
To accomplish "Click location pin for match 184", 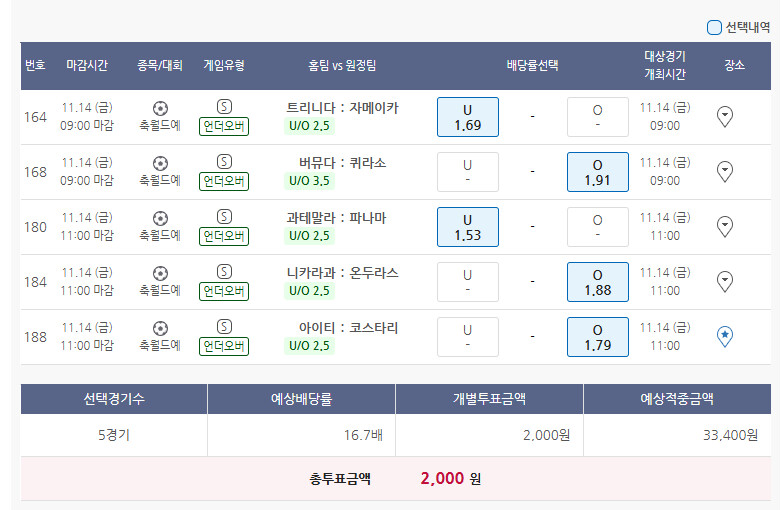I will [x=726, y=282].
